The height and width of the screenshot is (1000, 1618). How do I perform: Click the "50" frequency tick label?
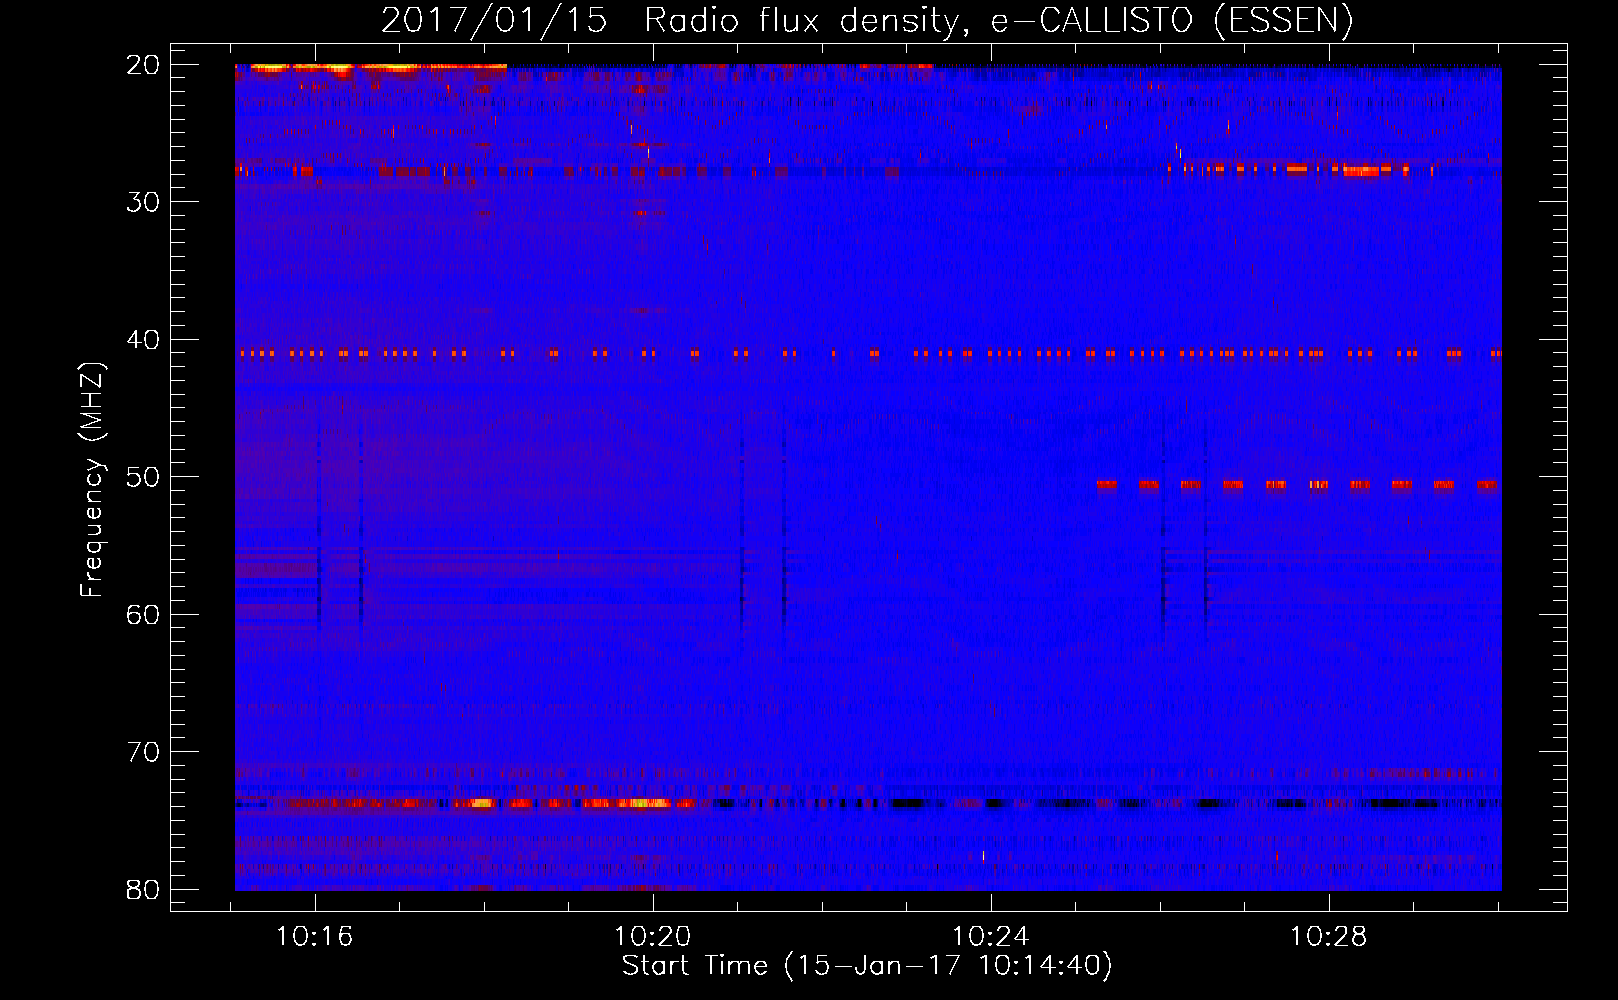point(143,477)
